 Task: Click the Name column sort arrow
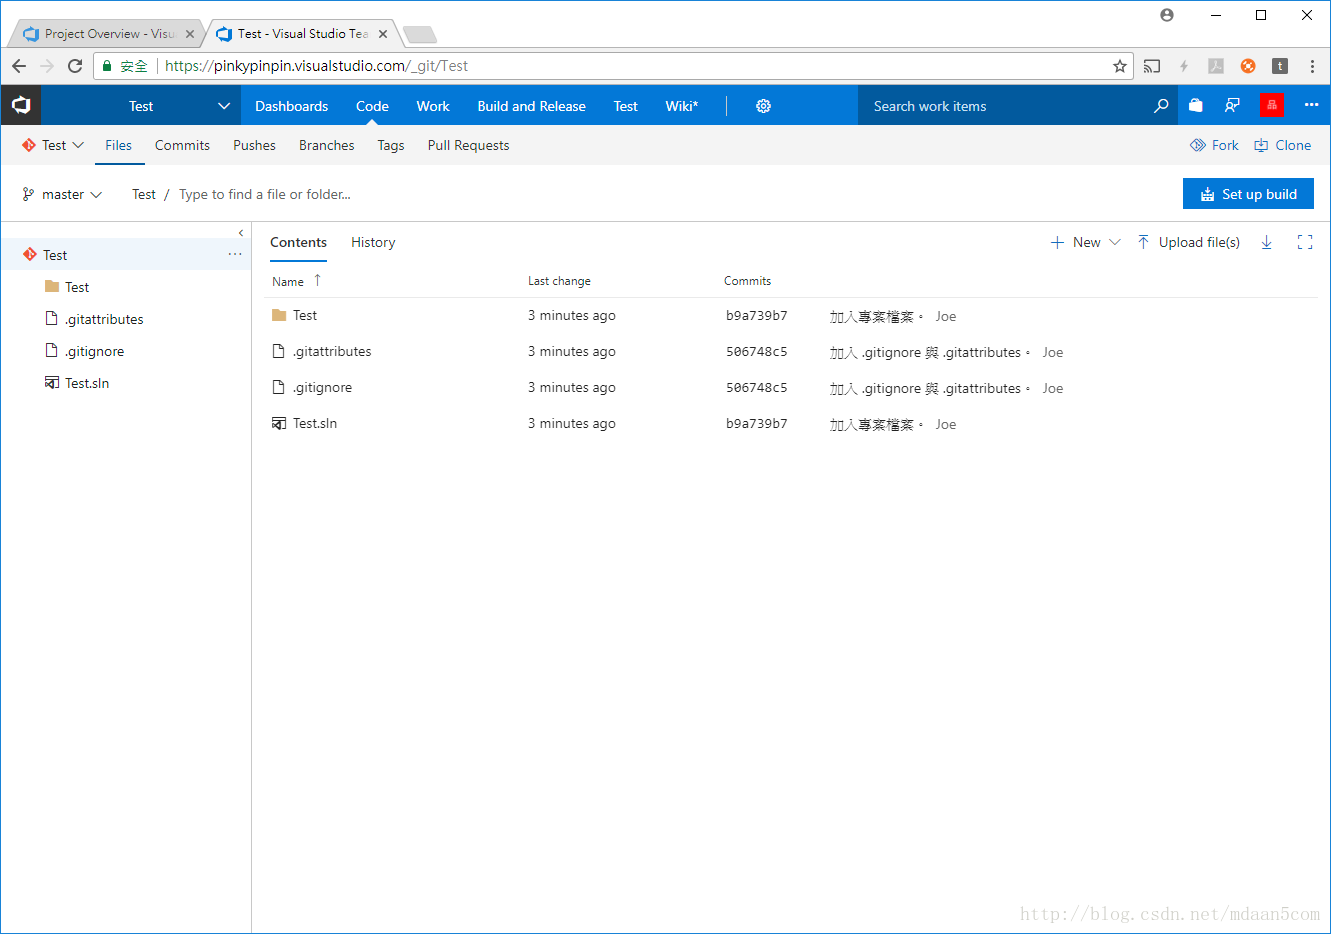coord(317,280)
